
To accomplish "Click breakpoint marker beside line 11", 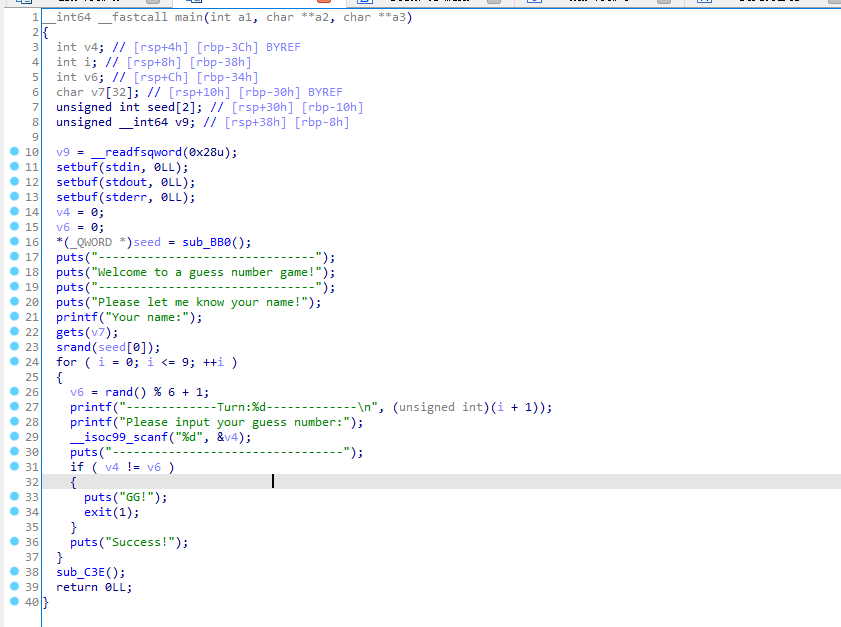I will 14,167.
